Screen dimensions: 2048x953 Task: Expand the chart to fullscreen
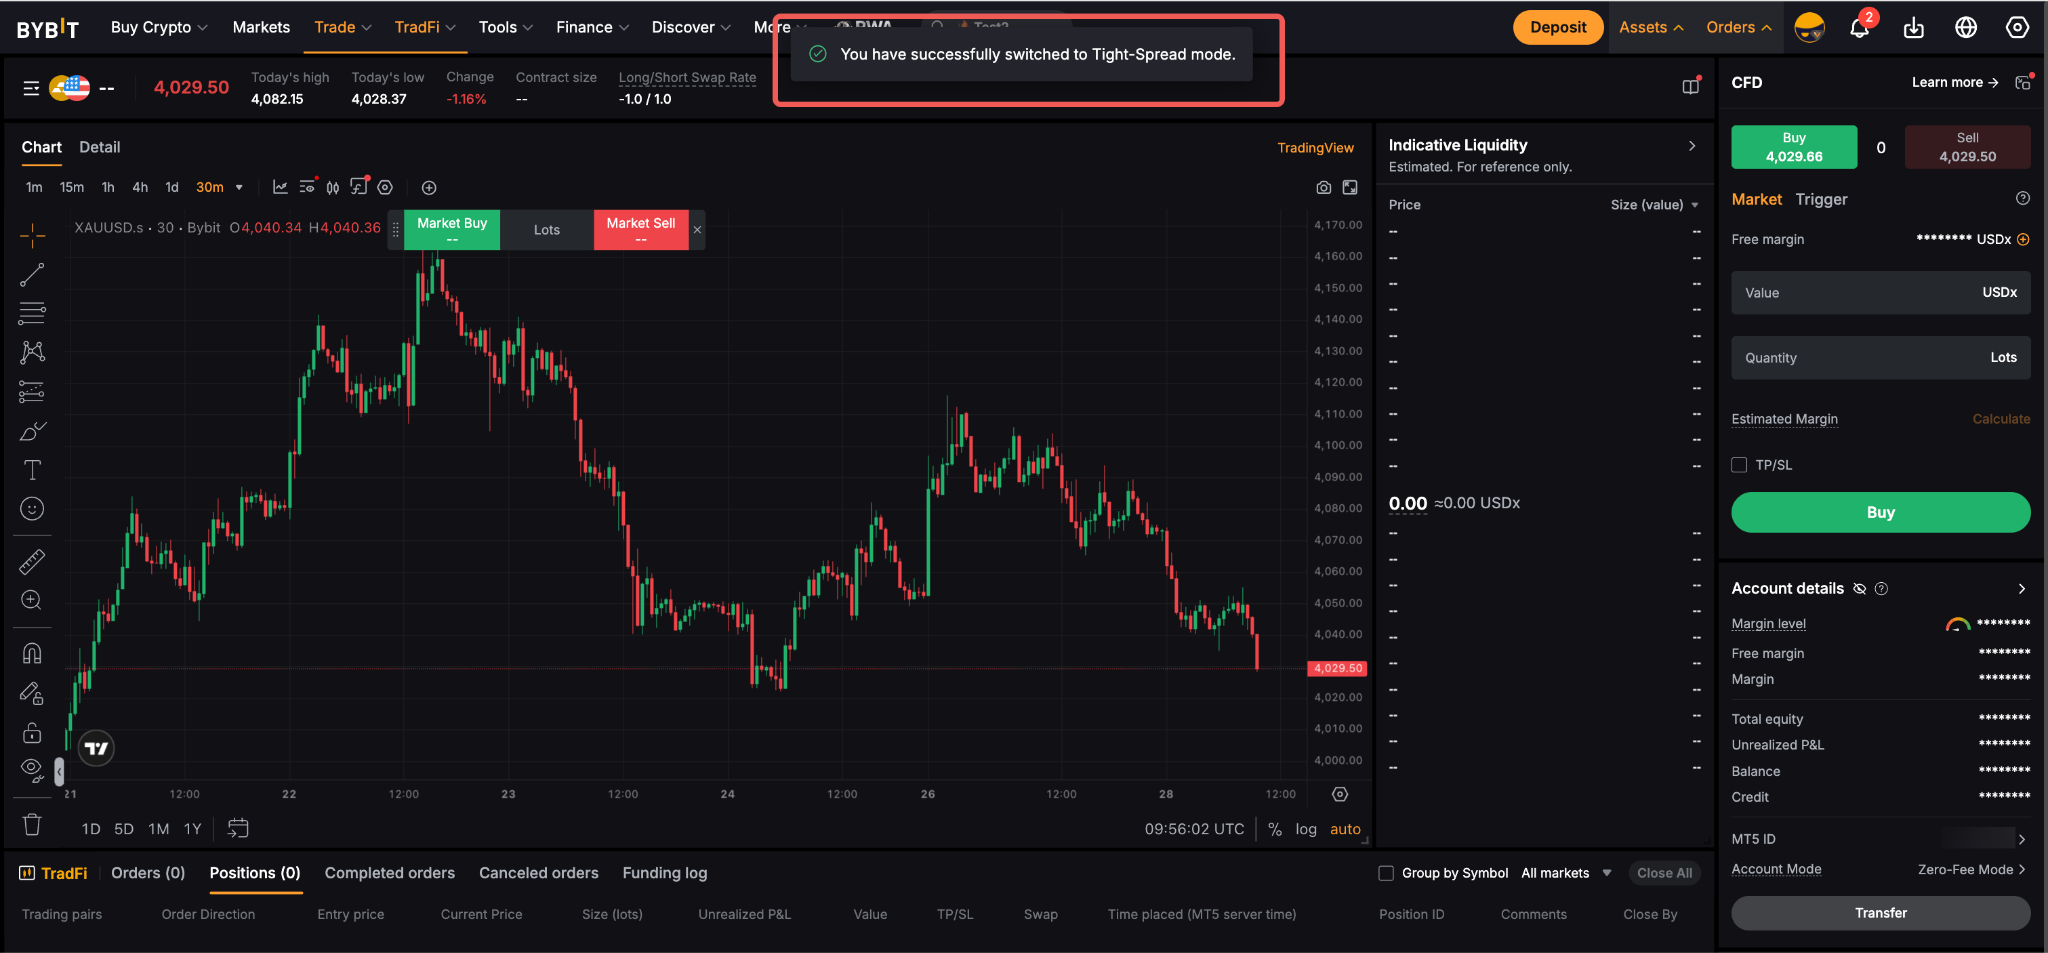[x=1350, y=188]
